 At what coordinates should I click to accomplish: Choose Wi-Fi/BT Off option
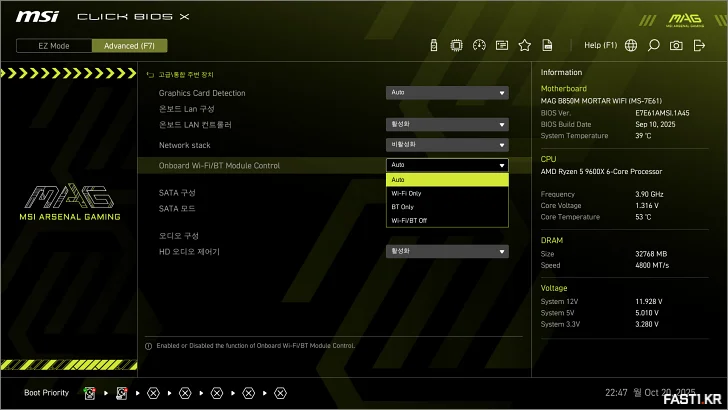[447, 221]
